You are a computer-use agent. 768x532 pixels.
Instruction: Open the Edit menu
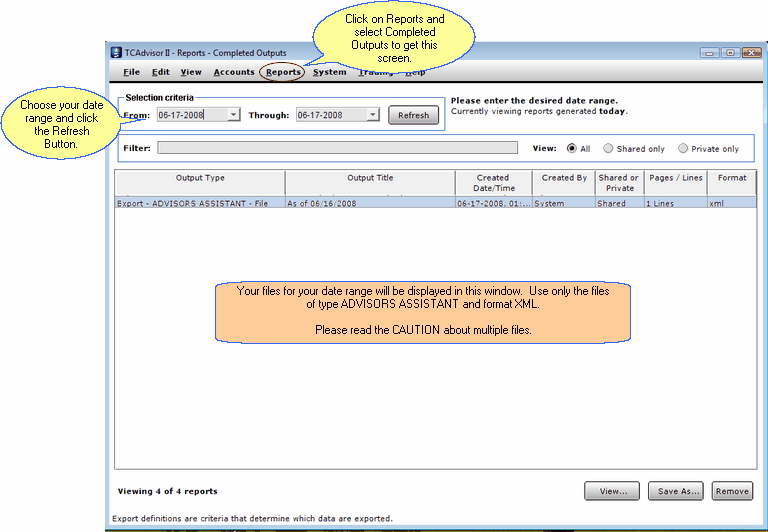coord(161,72)
